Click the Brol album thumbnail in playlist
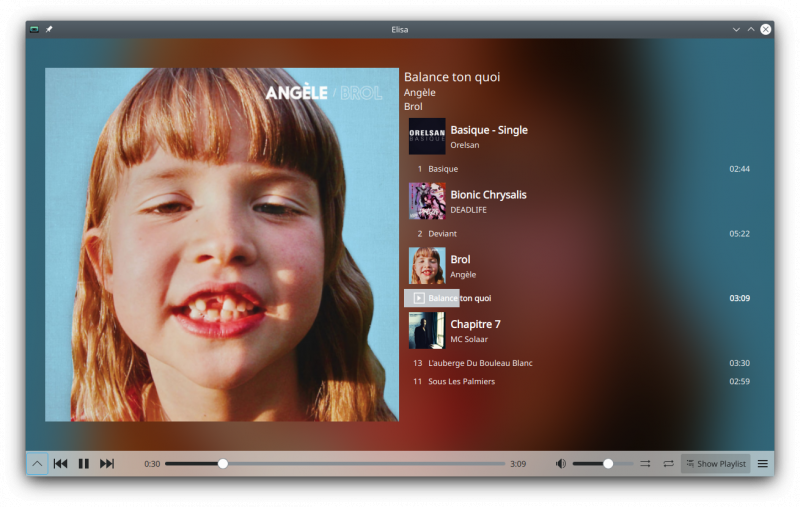Viewport: 800px width, 507px height. pyautogui.click(x=427, y=266)
